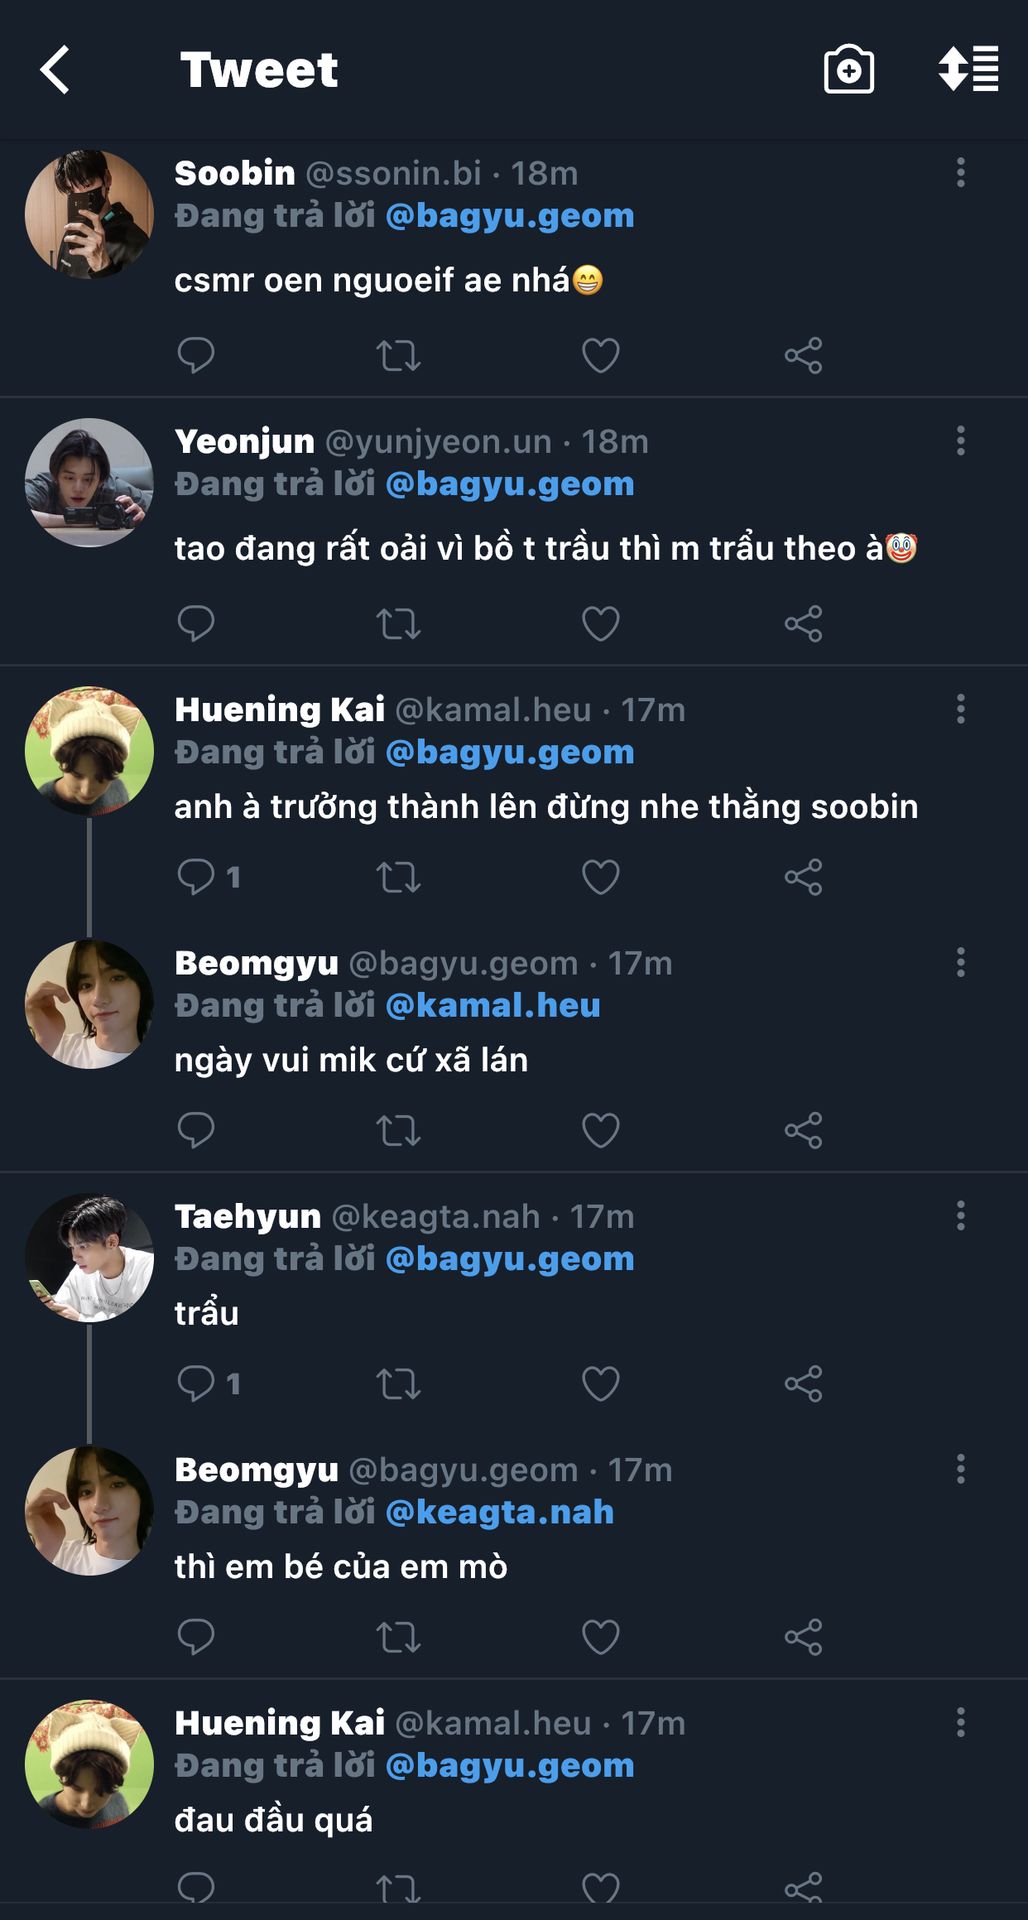Reply to Soobin's tweet
The height and width of the screenshot is (1920, 1028).
196,355
